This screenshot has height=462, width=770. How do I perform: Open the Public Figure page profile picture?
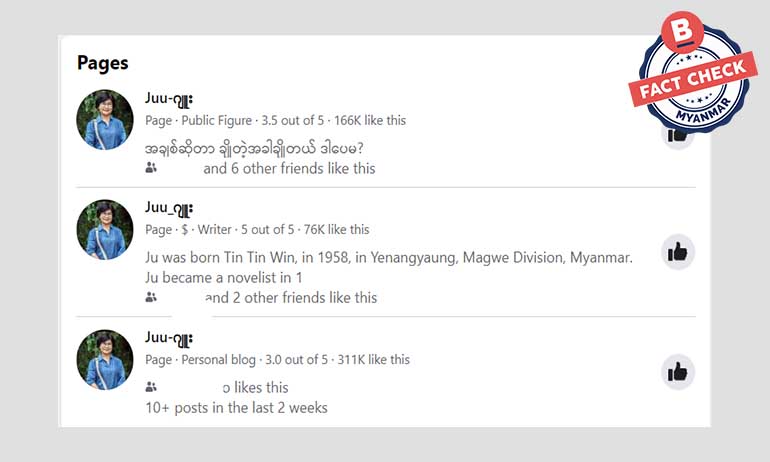pyautogui.click(x=105, y=120)
